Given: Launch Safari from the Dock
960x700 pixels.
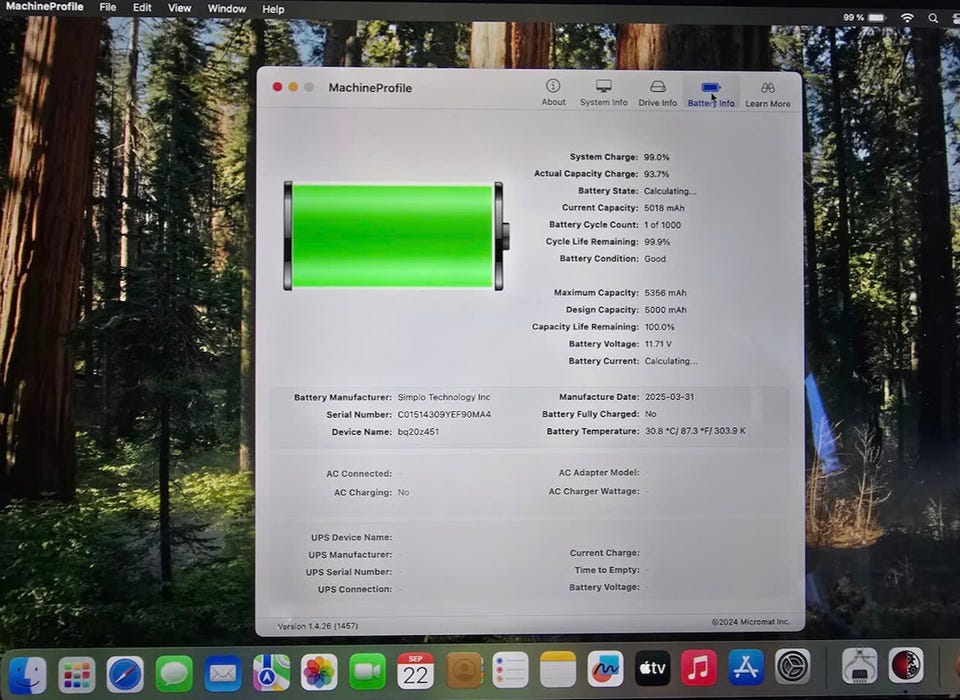Looking at the screenshot, I should (125, 671).
